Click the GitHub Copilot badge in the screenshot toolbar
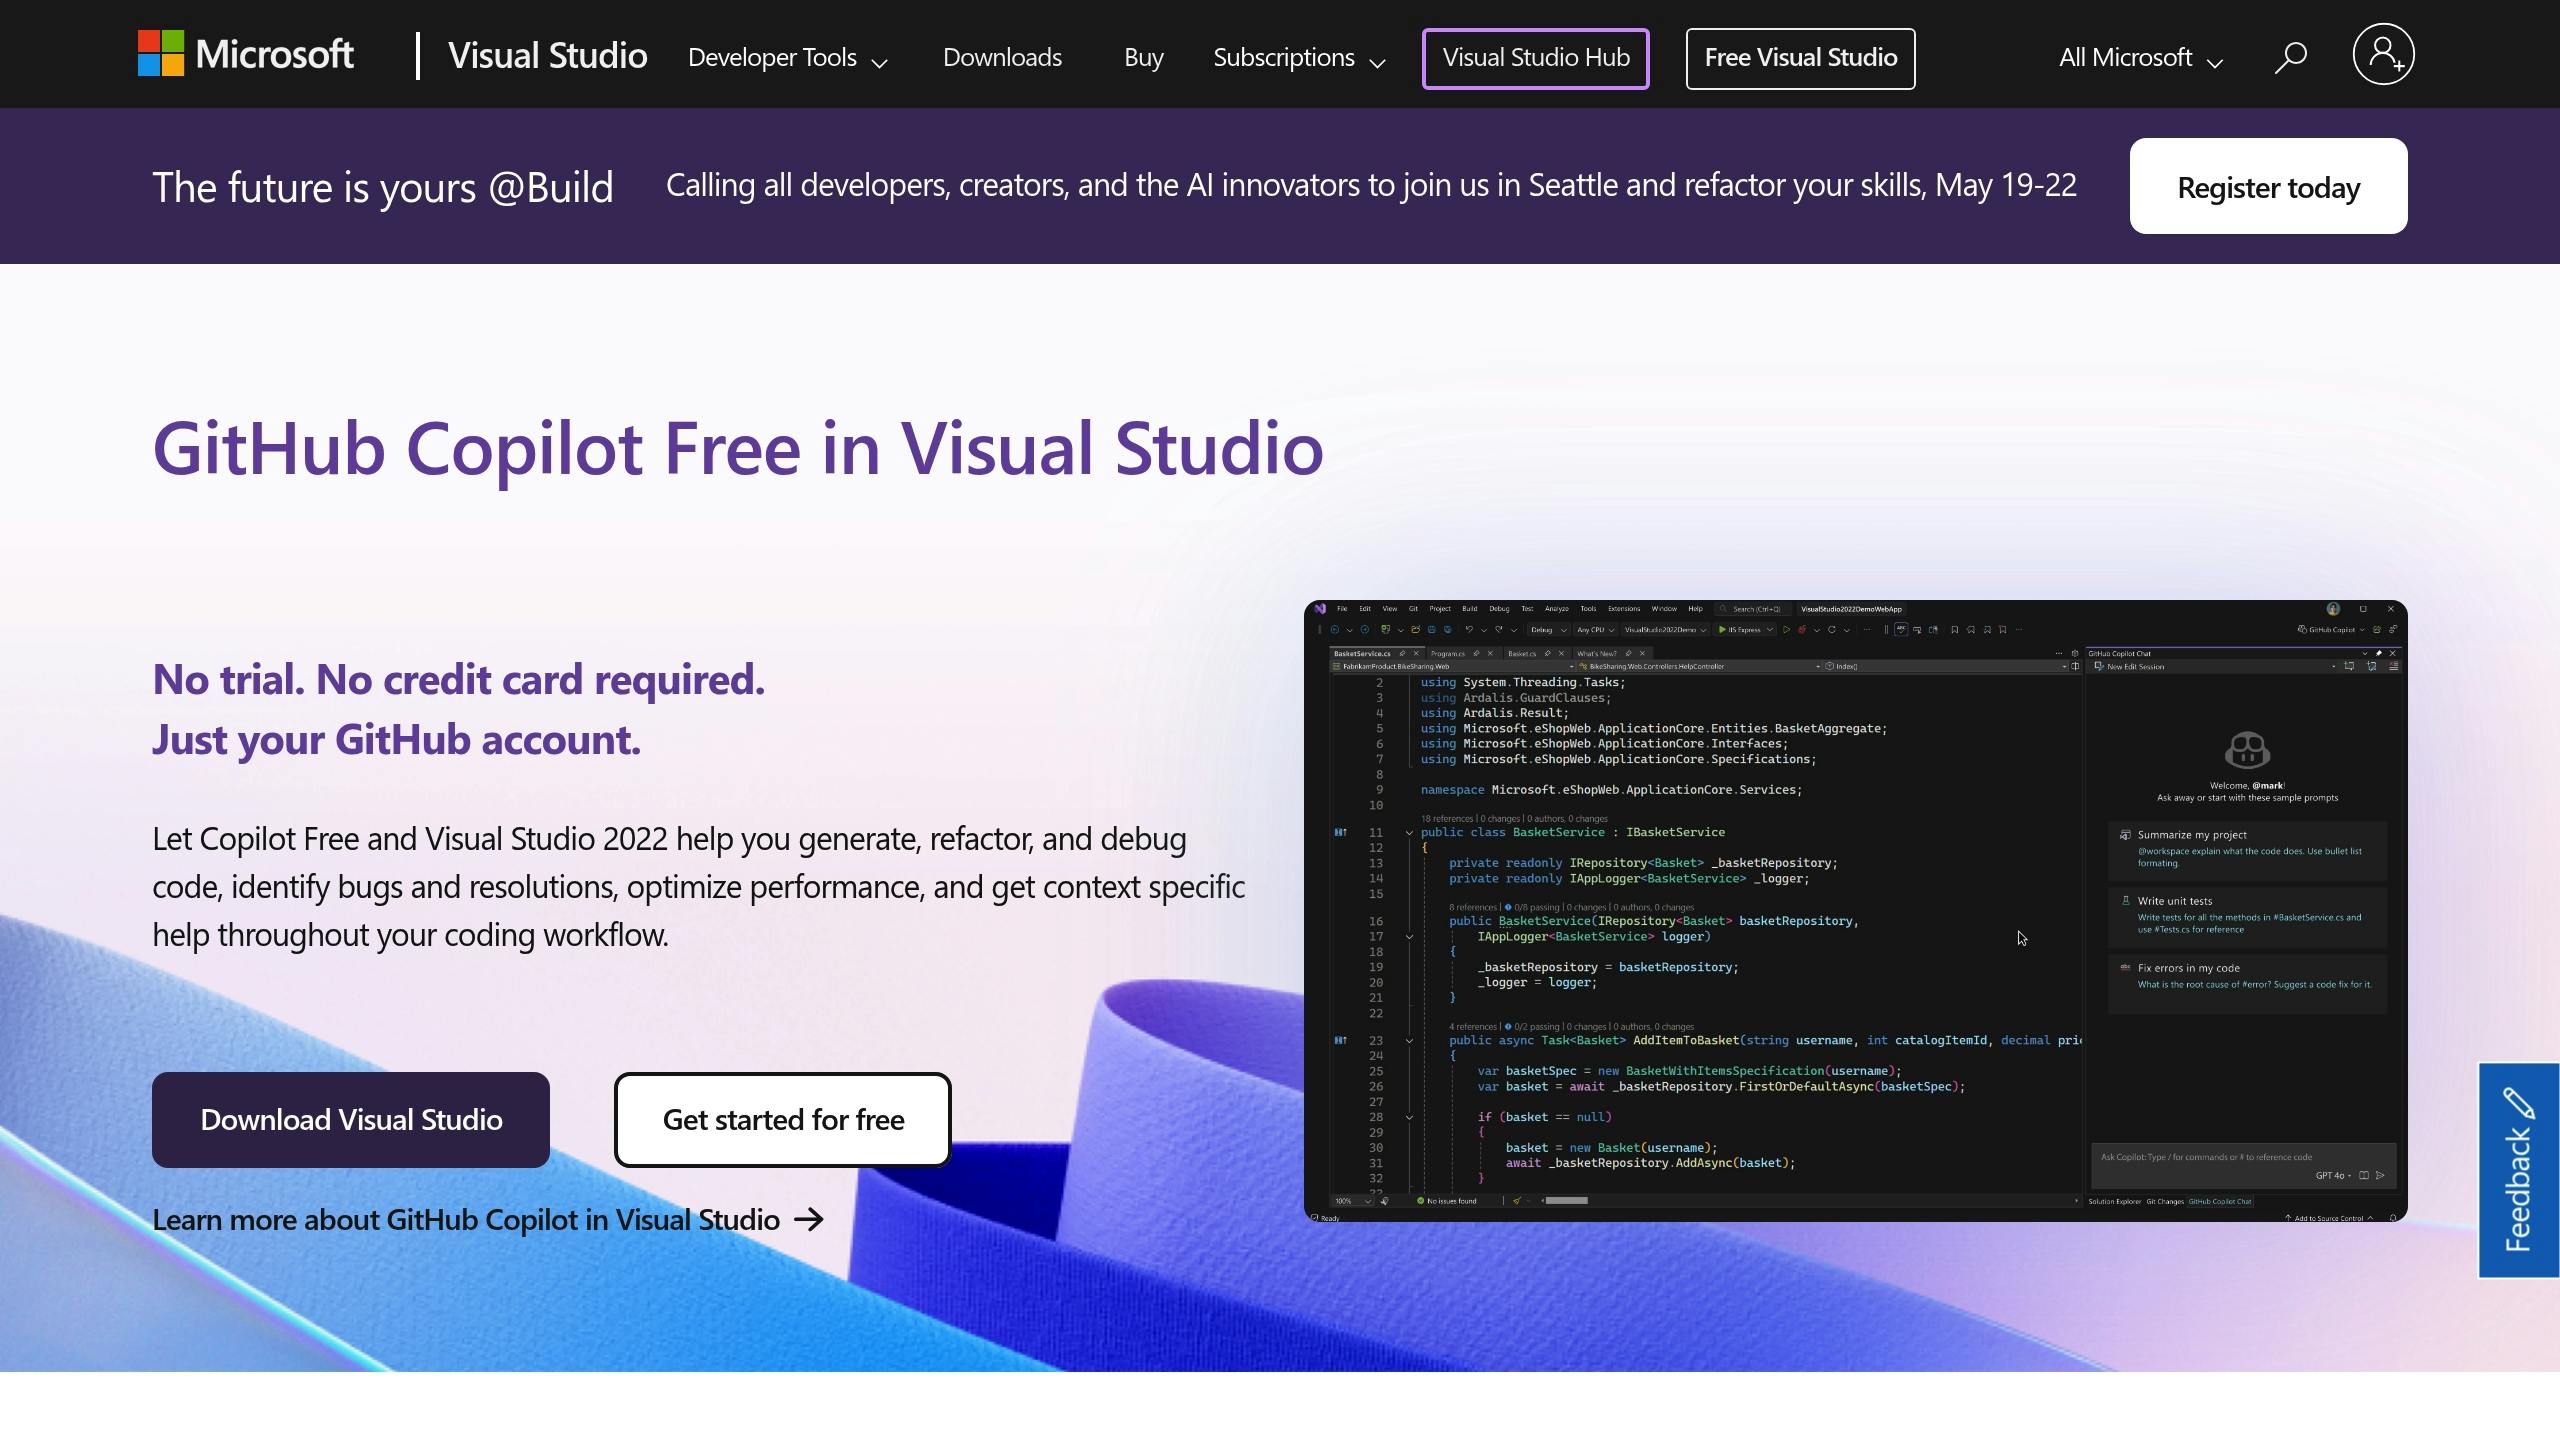 click(x=2330, y=630)
